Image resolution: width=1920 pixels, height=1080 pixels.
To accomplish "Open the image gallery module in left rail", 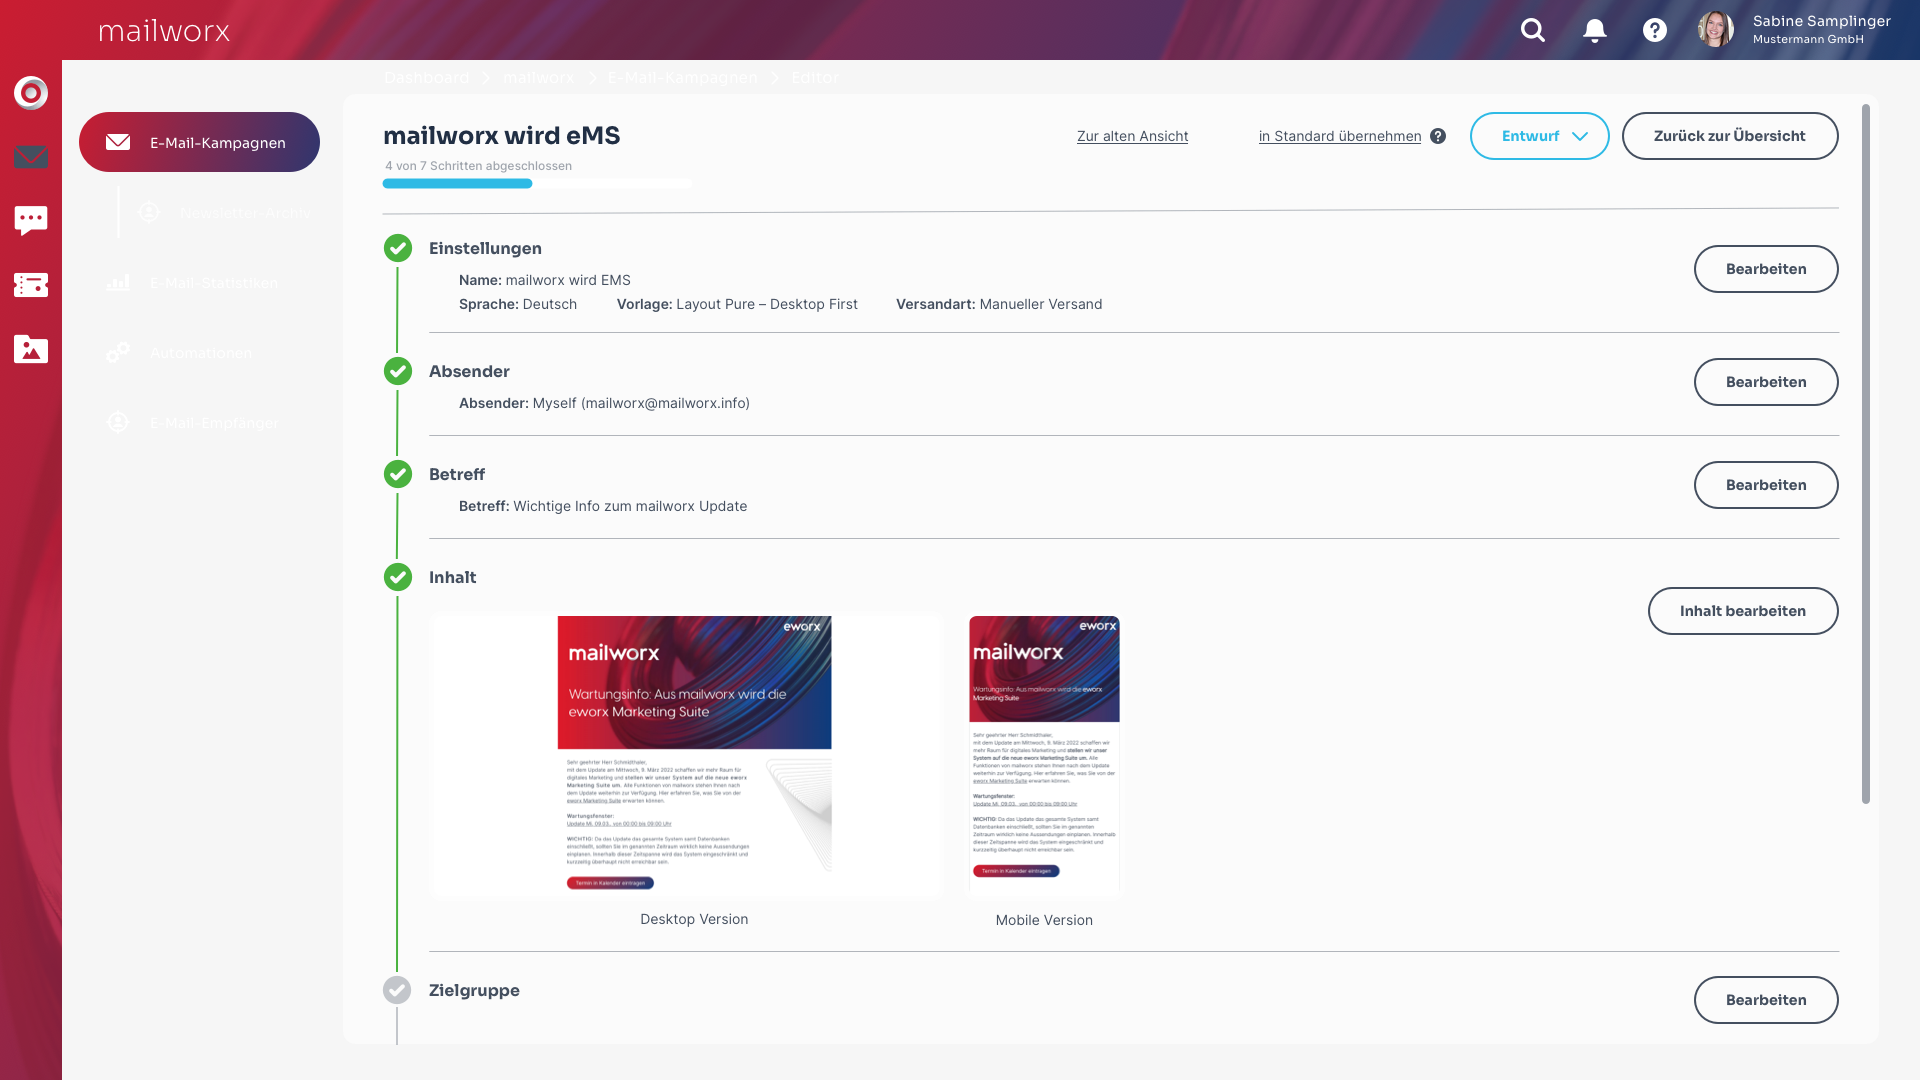I will [x=31, y=349].
